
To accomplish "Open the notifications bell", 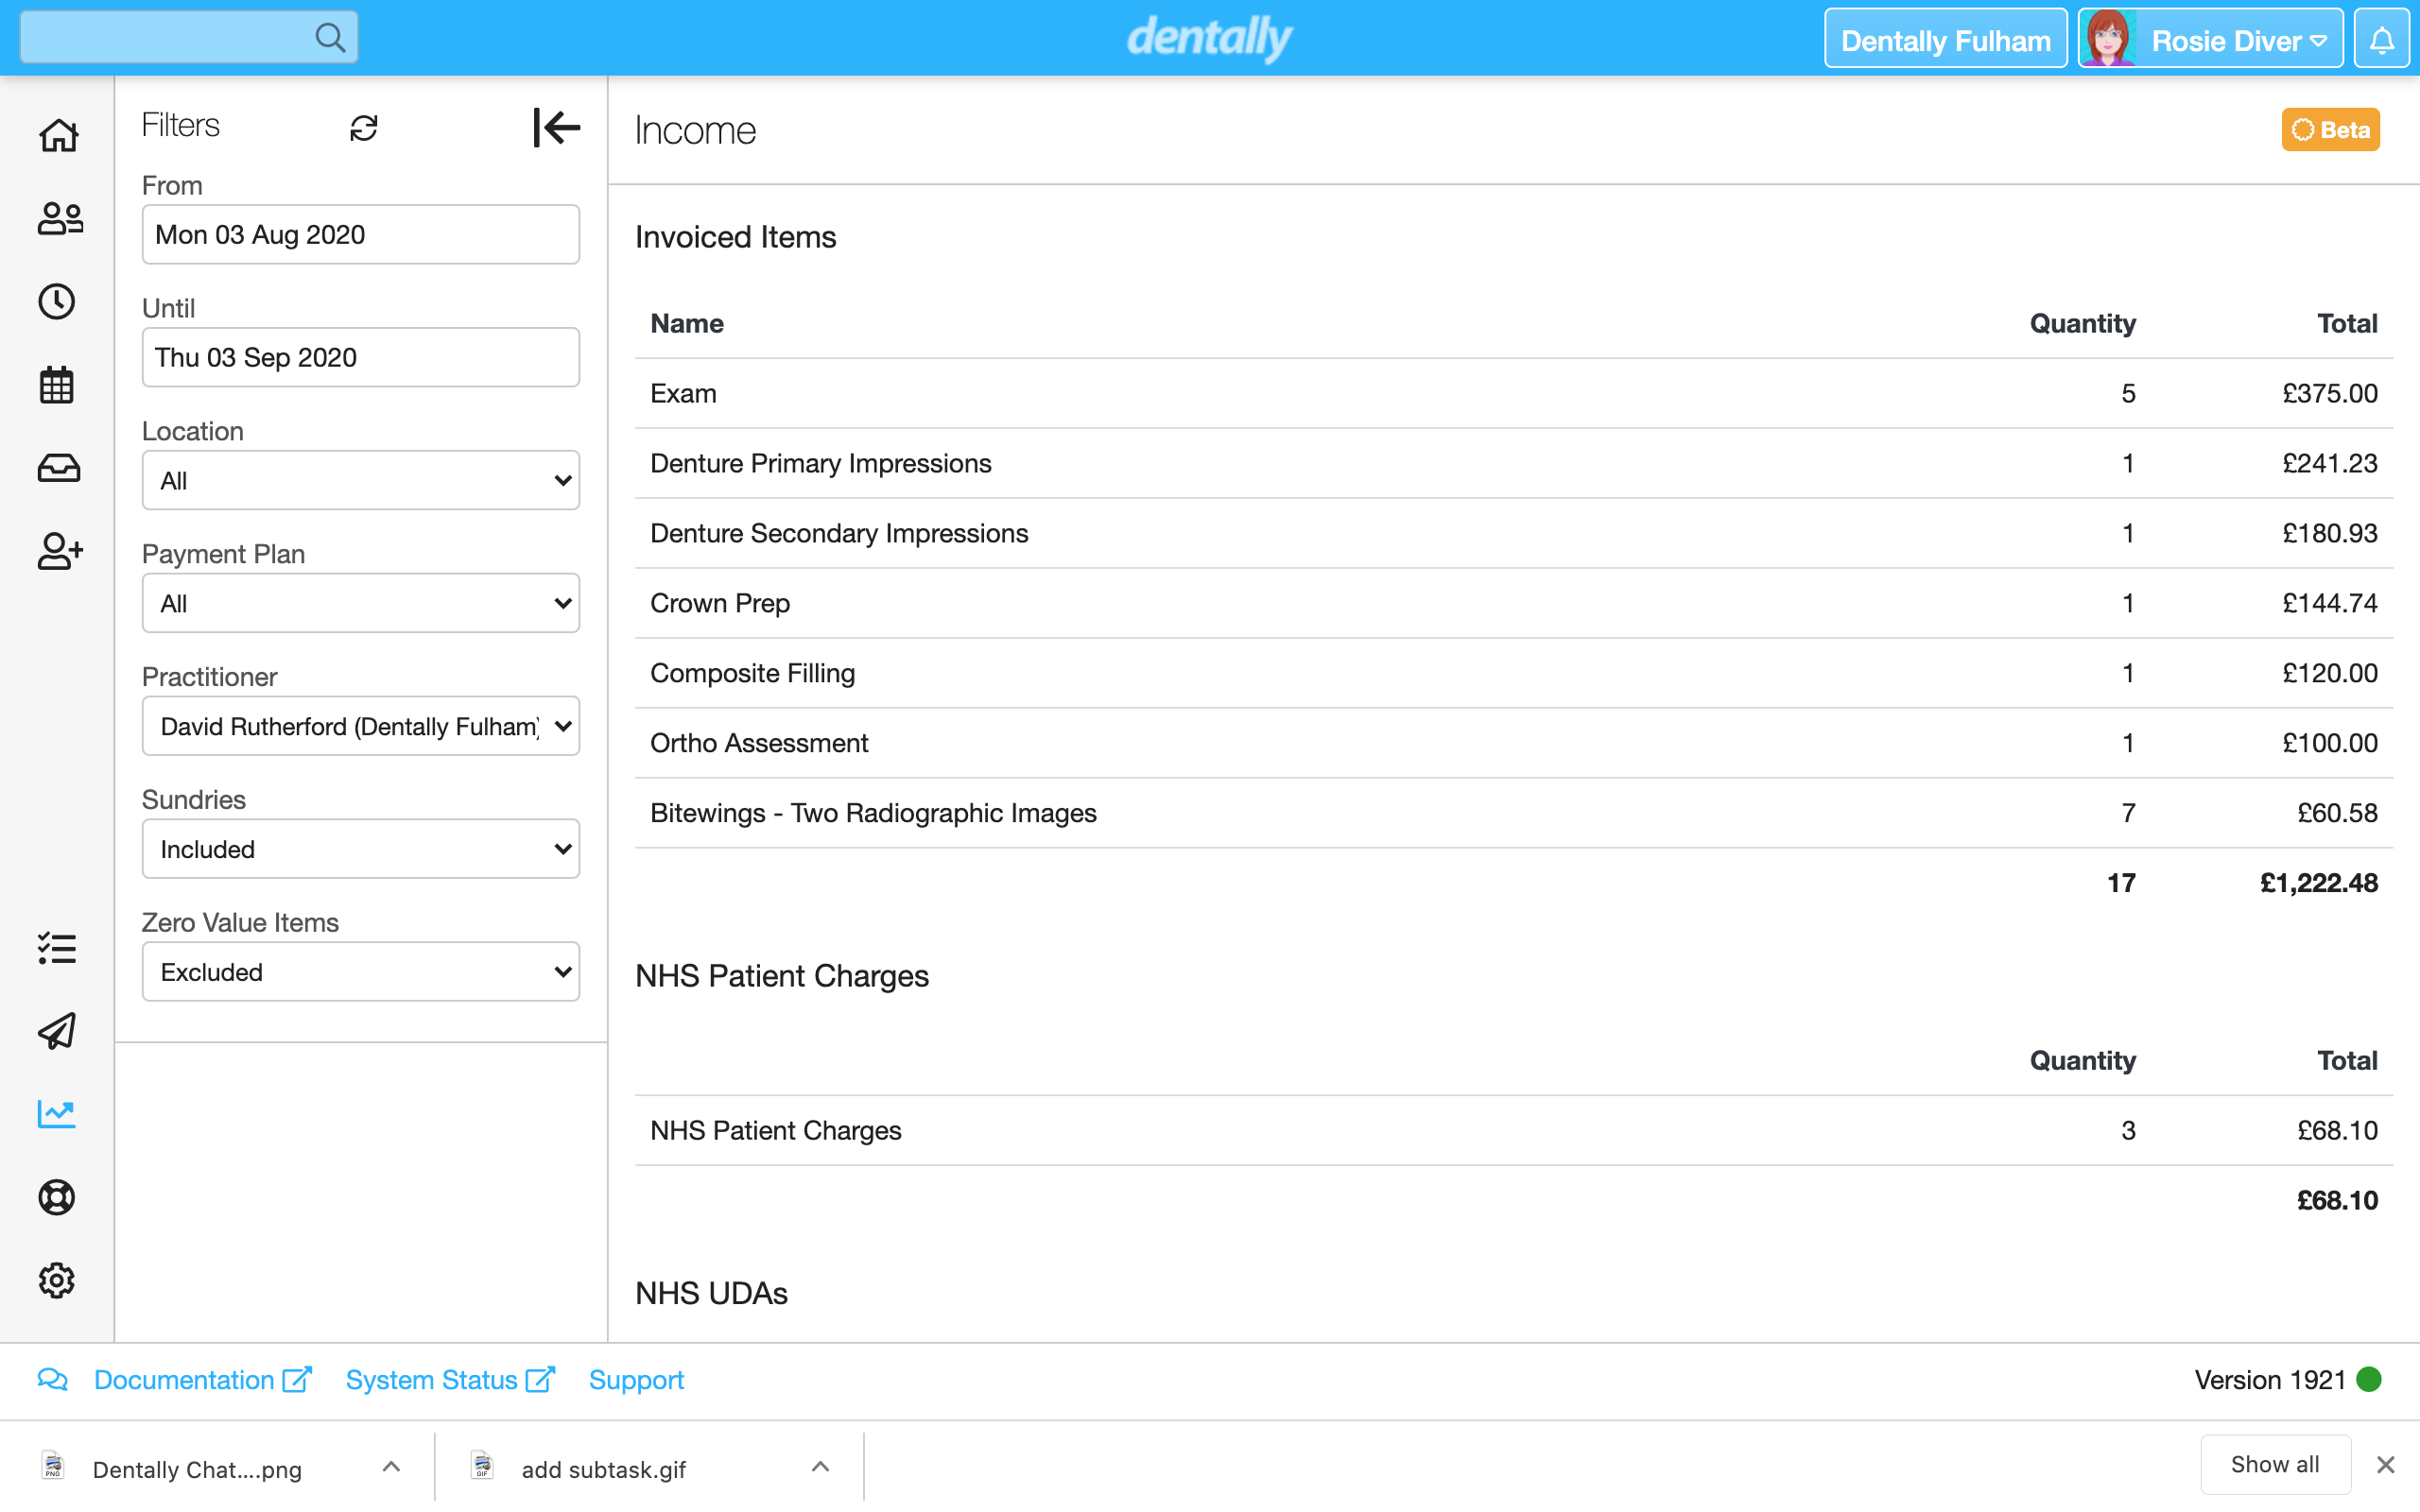I will 2382,40.
